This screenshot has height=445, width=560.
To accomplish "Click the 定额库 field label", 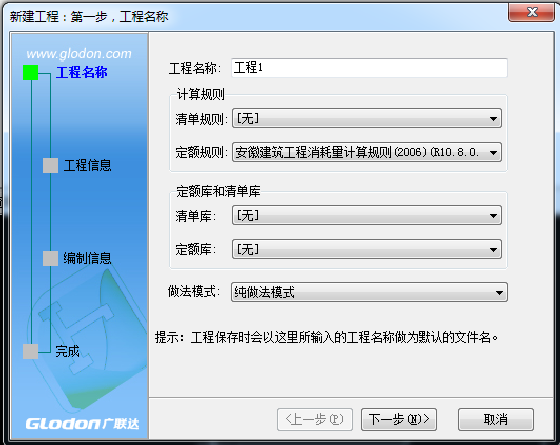I will pyautogui.click(x=196, y=249).
